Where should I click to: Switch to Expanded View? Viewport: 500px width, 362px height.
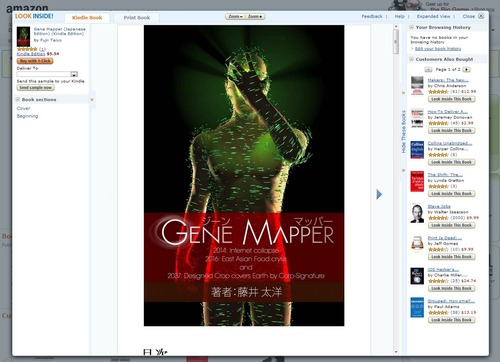433,16
